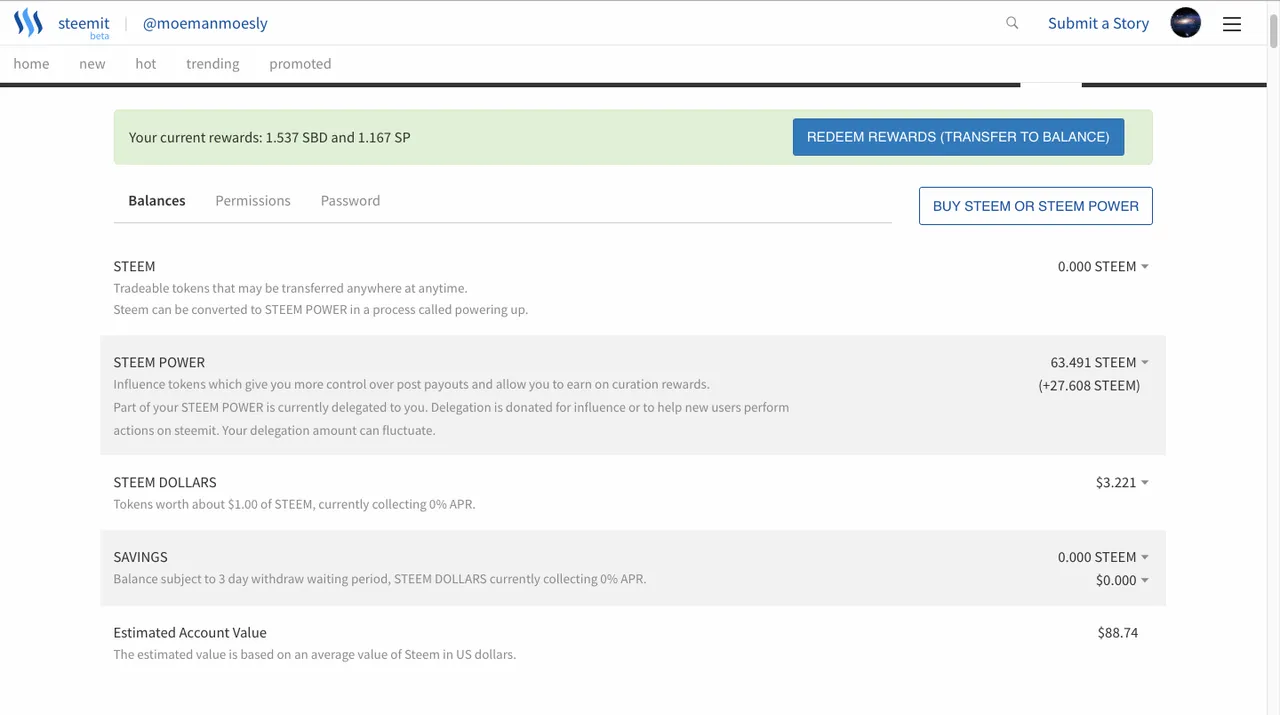Click Buy Steem or Steem Power button
Screen dimensions: 1280x715
pos(1036,206)
